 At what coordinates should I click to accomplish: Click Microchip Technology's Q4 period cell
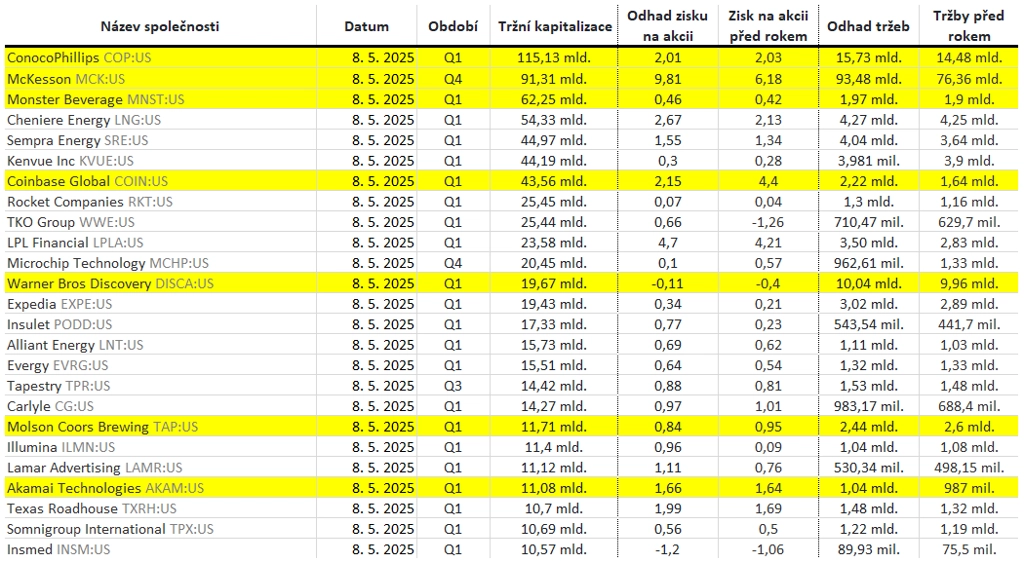tap(453, 264)
